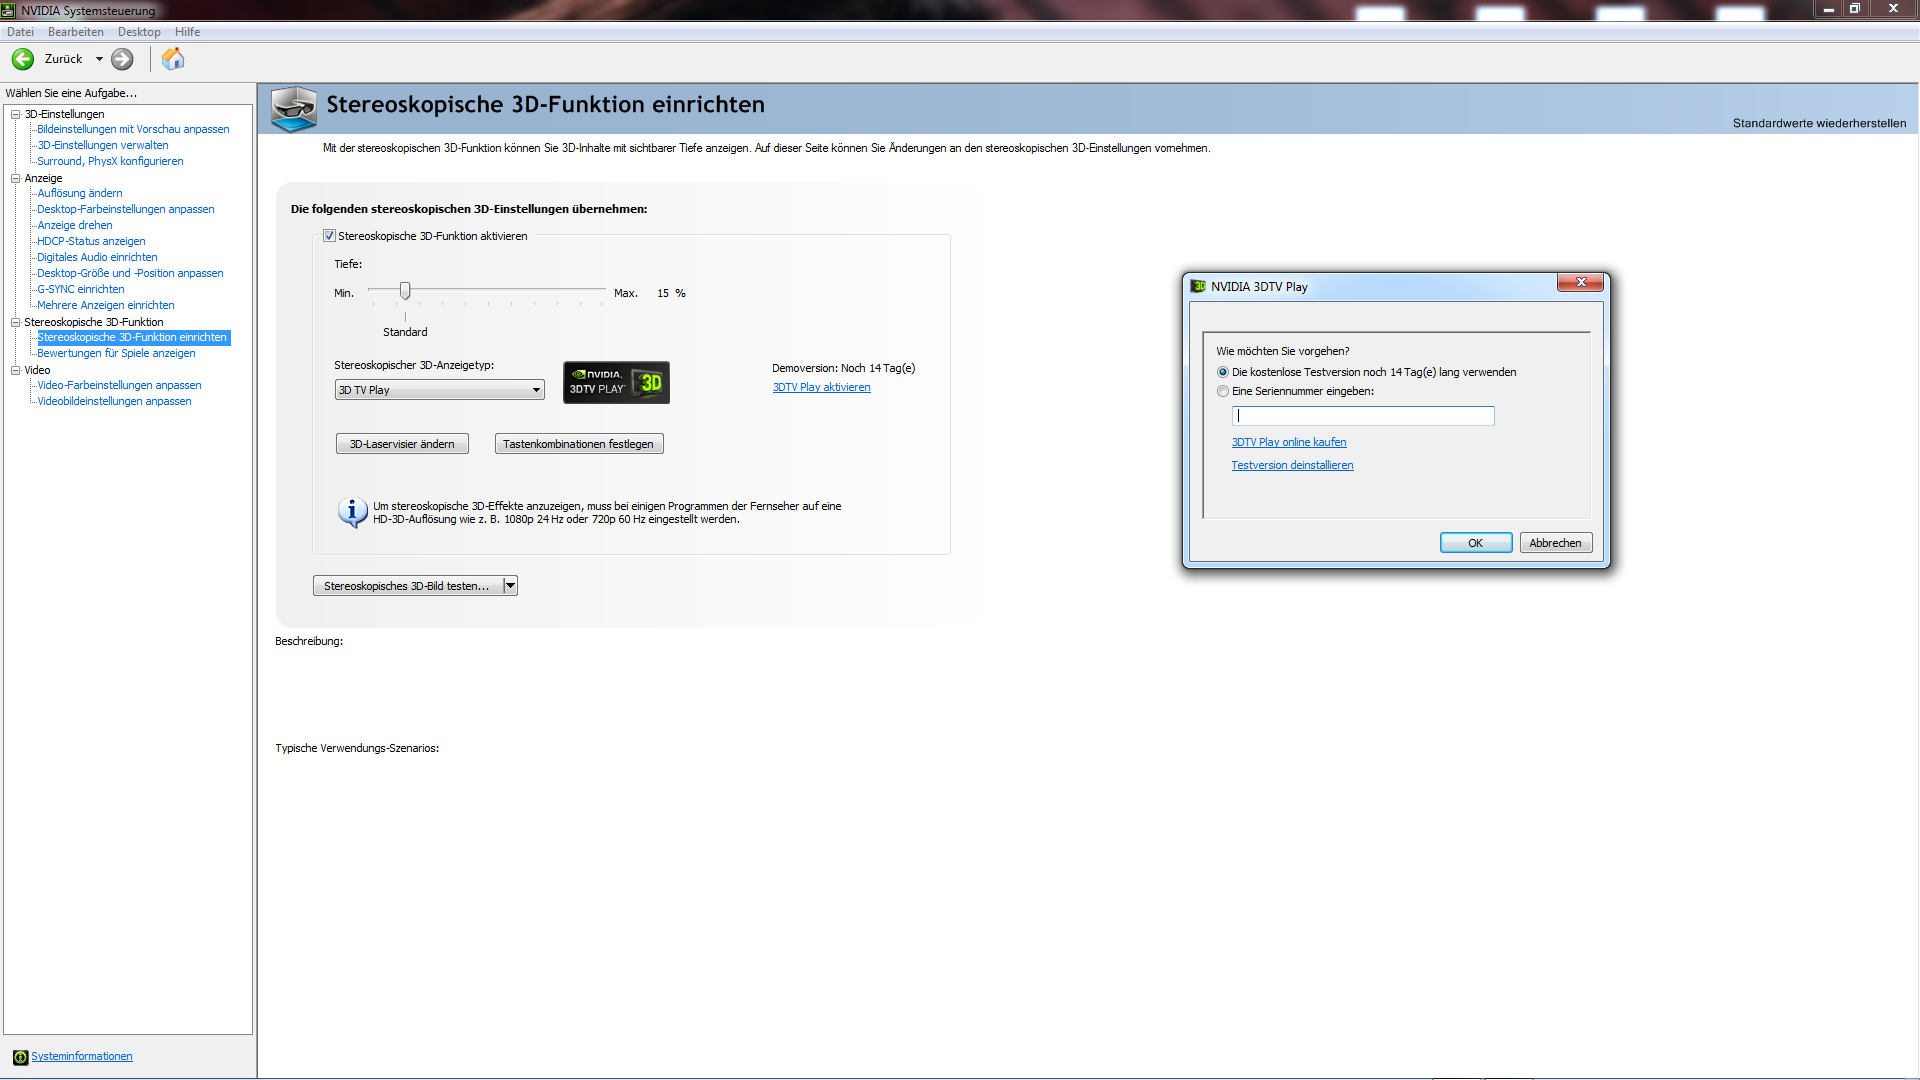Click the Systeminformationen icon at the bottom left
This screenshot has height=1080, width=1920.
[x=20, y=1057]
